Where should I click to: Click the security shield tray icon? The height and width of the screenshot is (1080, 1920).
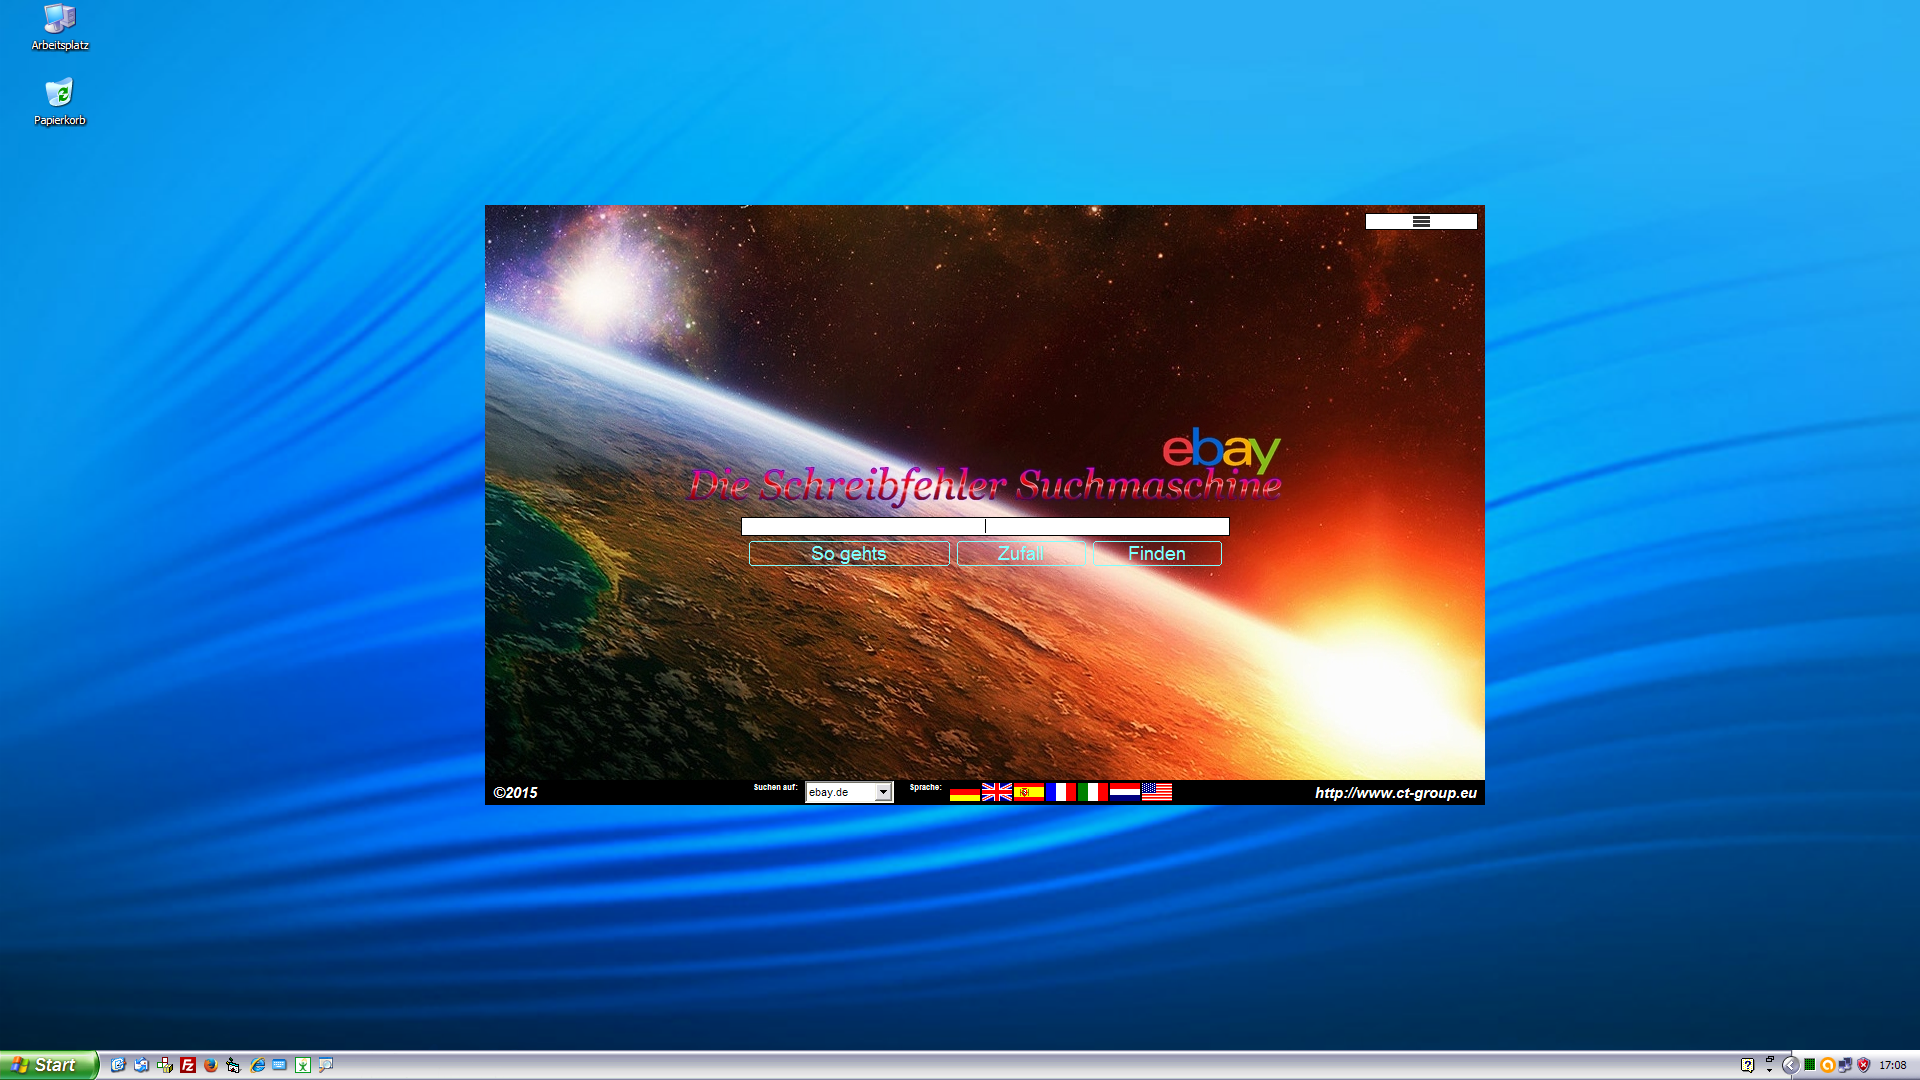click(1864, 1065)
